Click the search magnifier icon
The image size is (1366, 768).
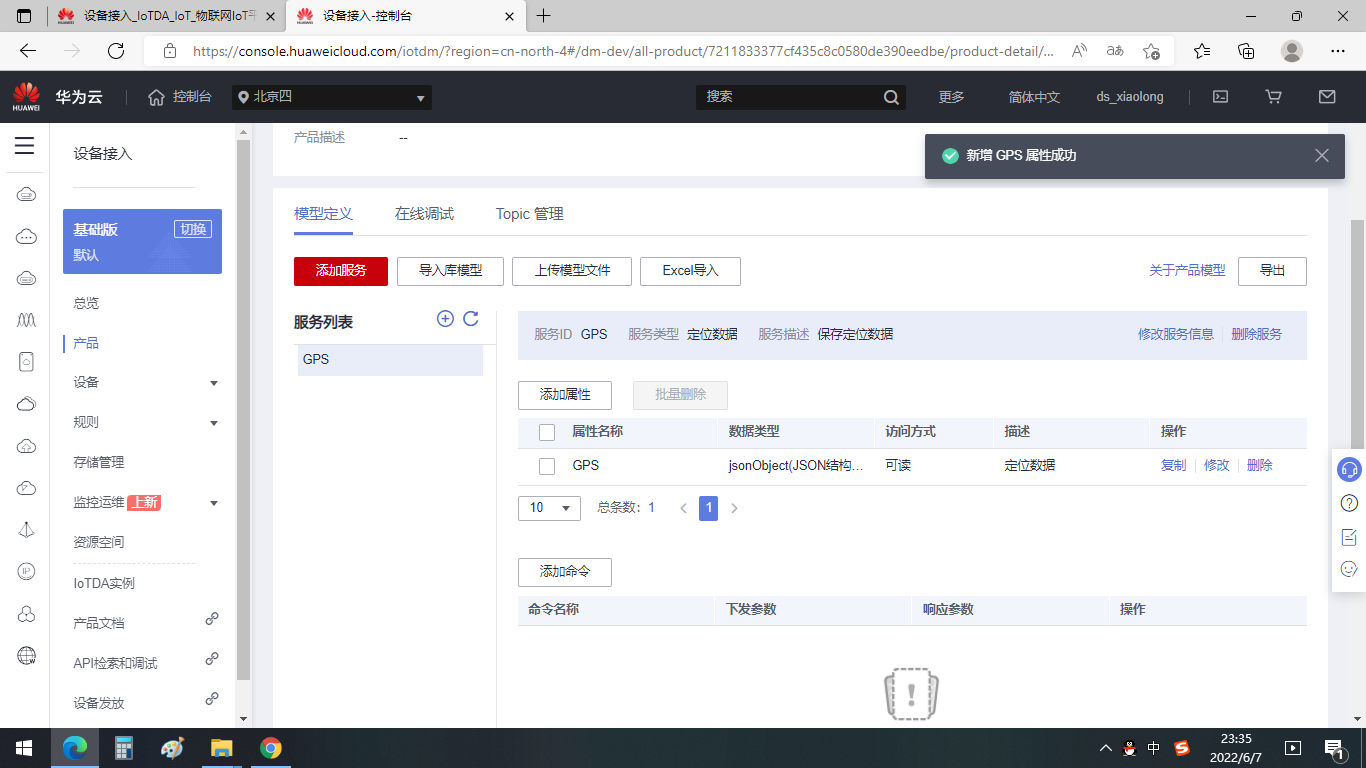point(891,97)
